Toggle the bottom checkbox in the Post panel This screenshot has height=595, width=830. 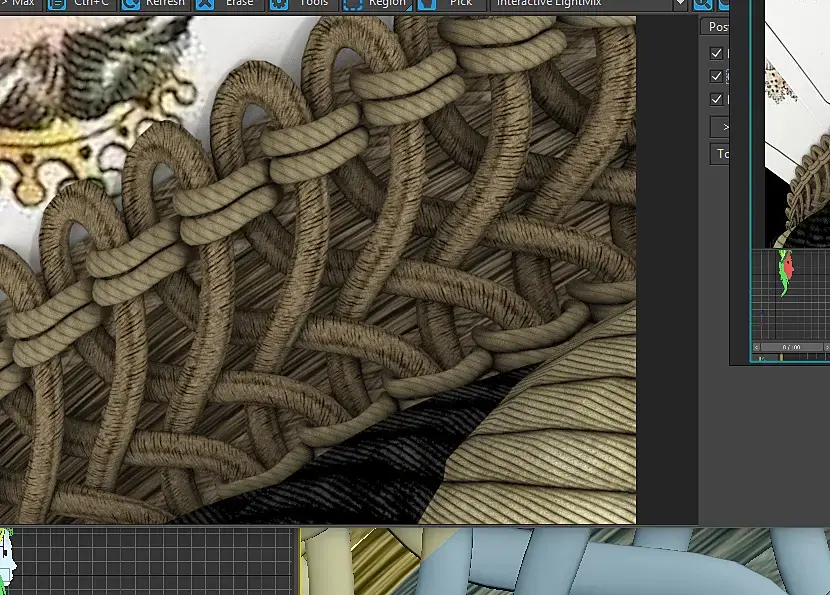[x=716, y=99]
